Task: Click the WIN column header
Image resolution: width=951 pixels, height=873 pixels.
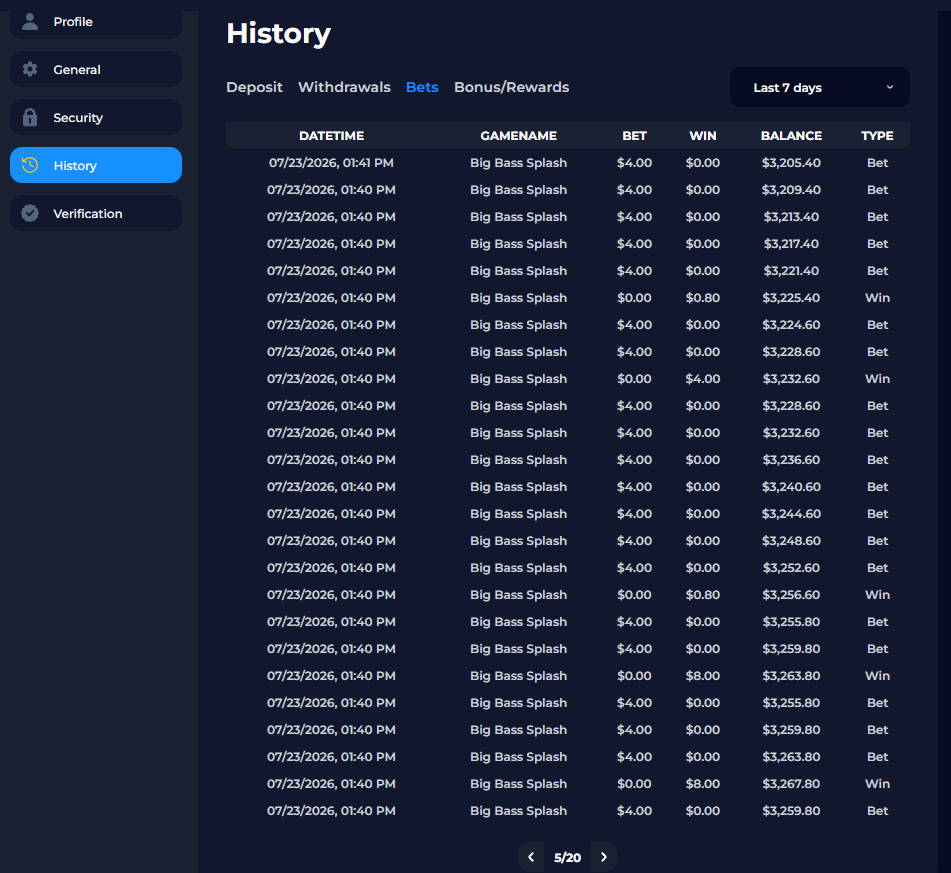Action: click(x=703, y=136)
